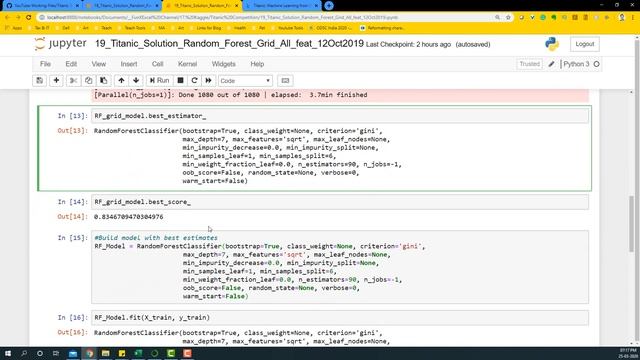Viewport: 640px width, 360px height.
Task: Go forward with the browser forward arrow
Action: [18, 18]
